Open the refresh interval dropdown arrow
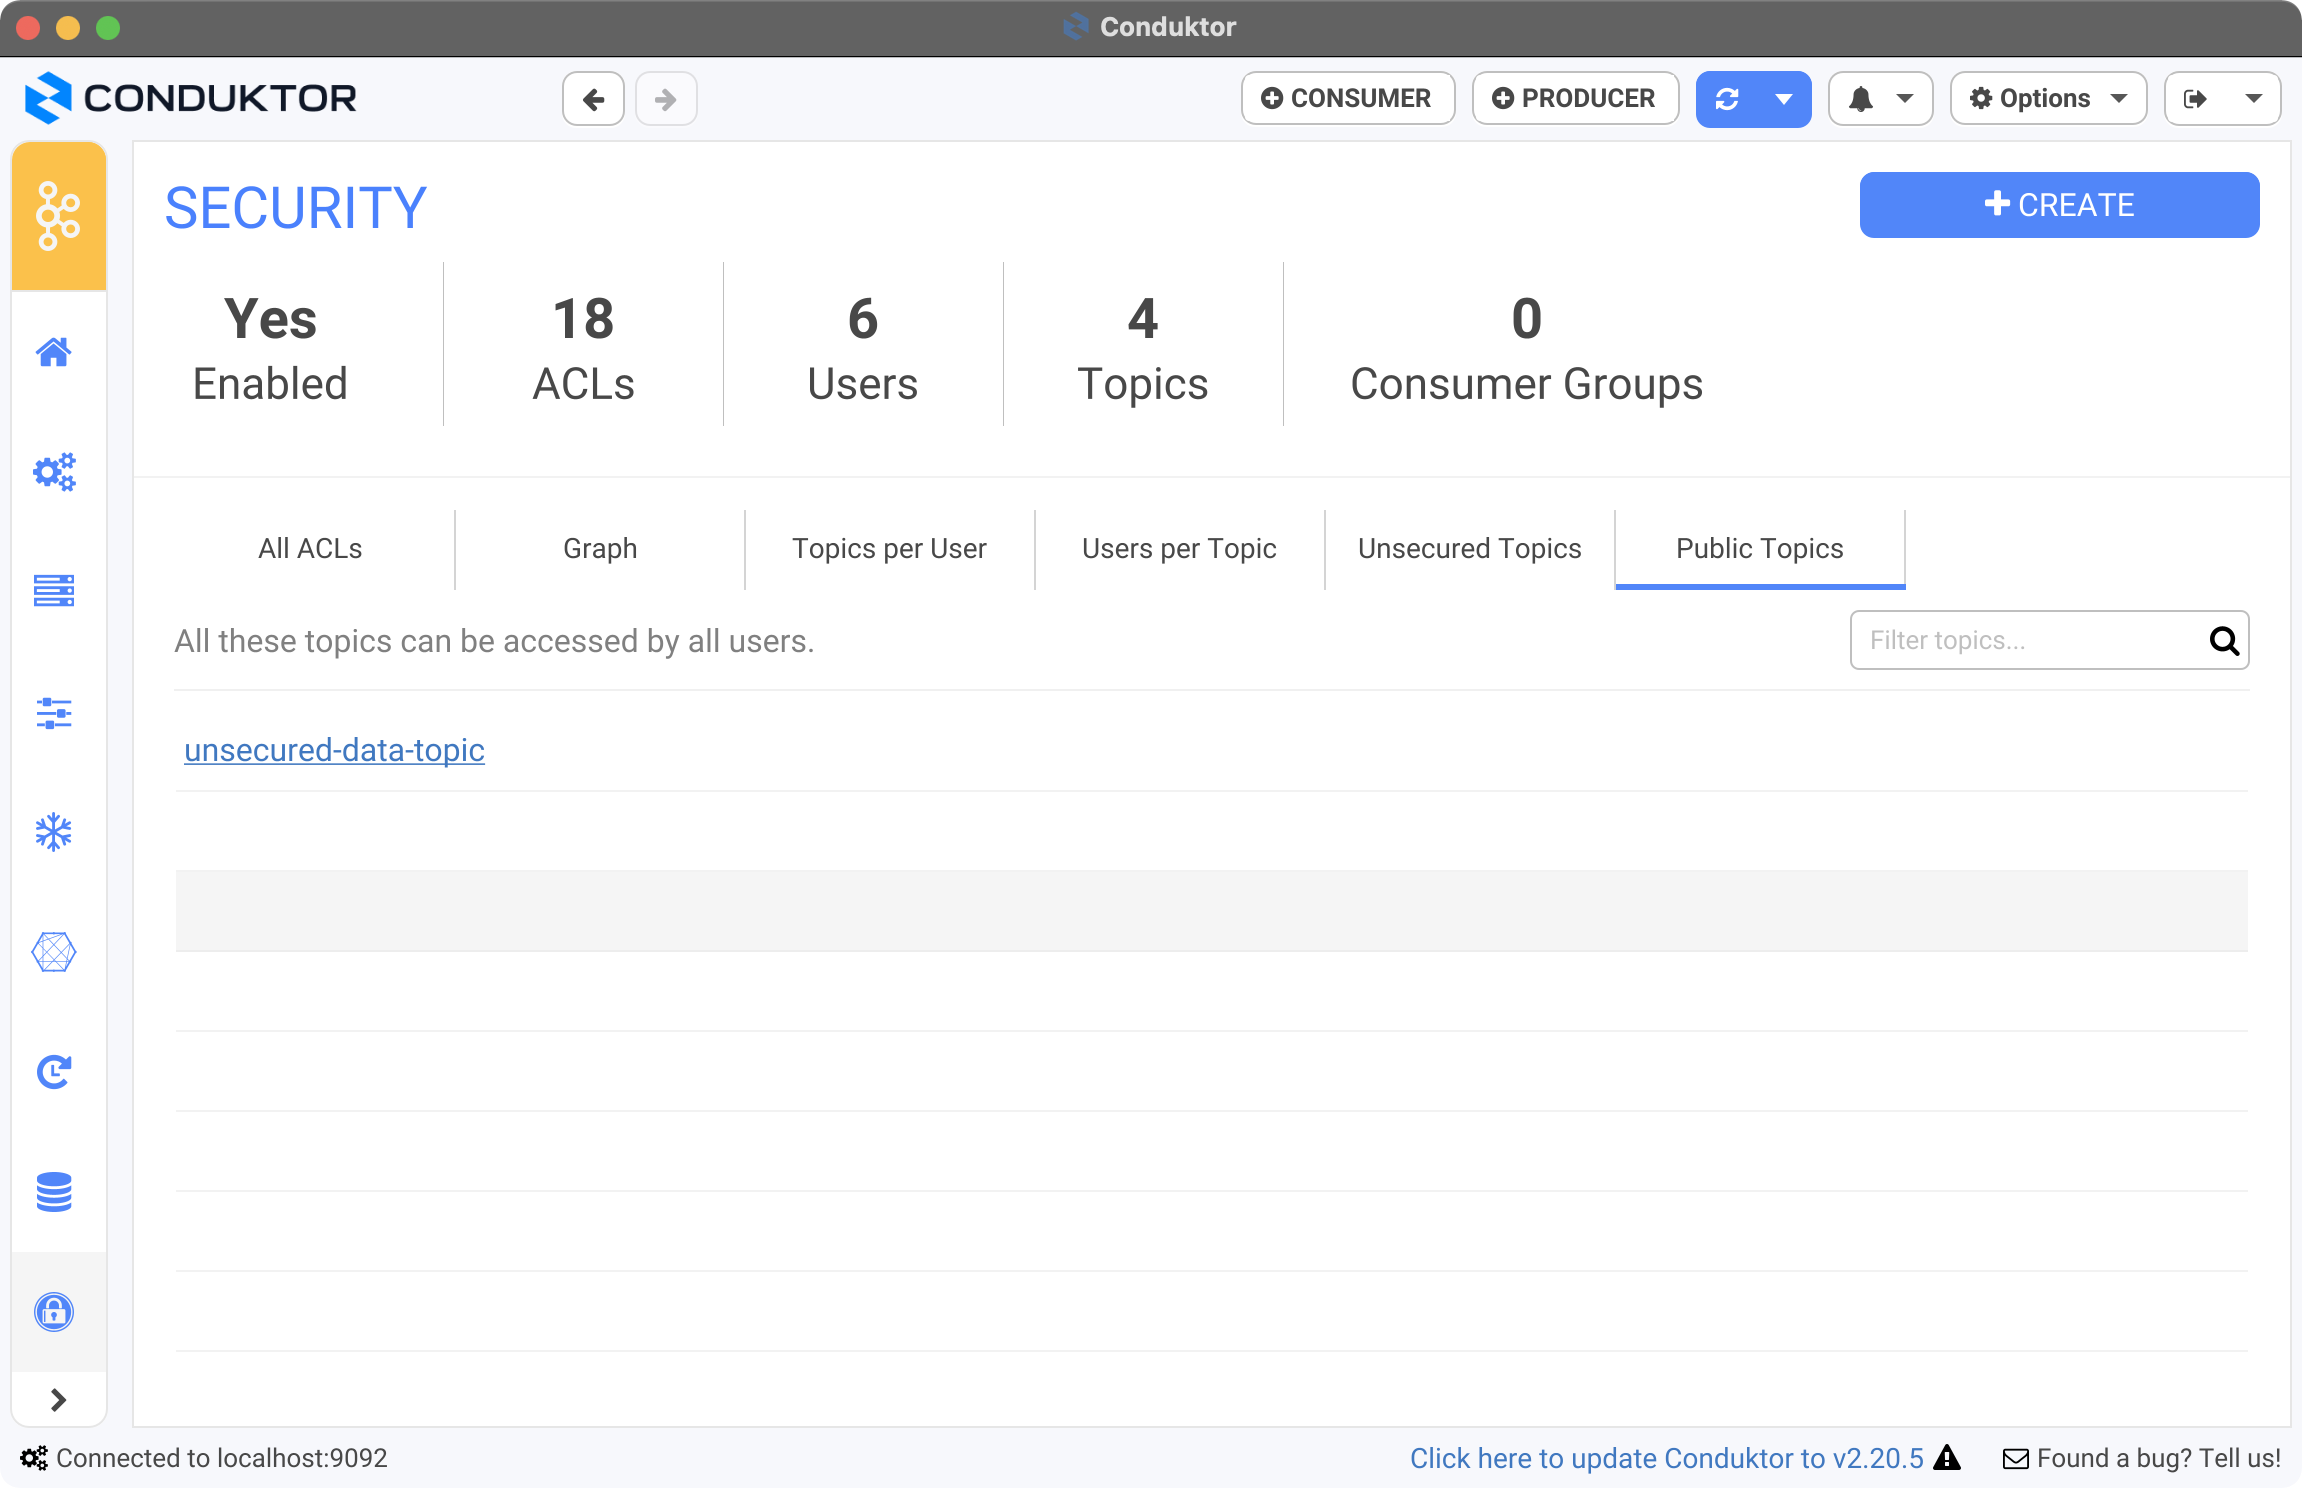 pyautogui.click(x=1784, y=99)
